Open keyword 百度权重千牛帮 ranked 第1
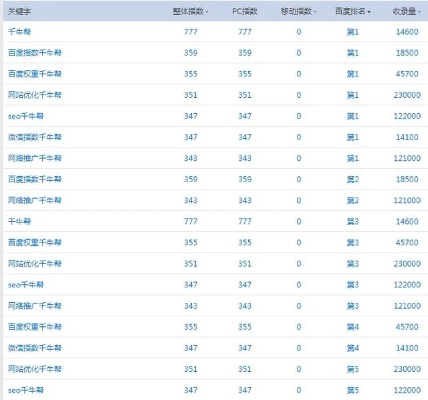 tap(35, 74)
